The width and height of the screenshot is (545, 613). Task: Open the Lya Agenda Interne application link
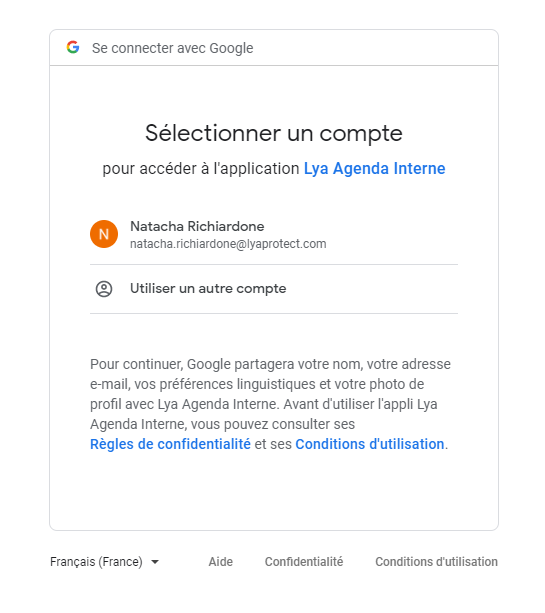375,168
